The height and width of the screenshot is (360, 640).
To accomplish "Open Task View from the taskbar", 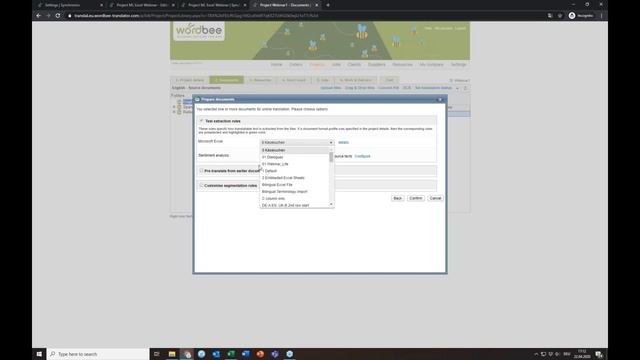I will (157, 354).
